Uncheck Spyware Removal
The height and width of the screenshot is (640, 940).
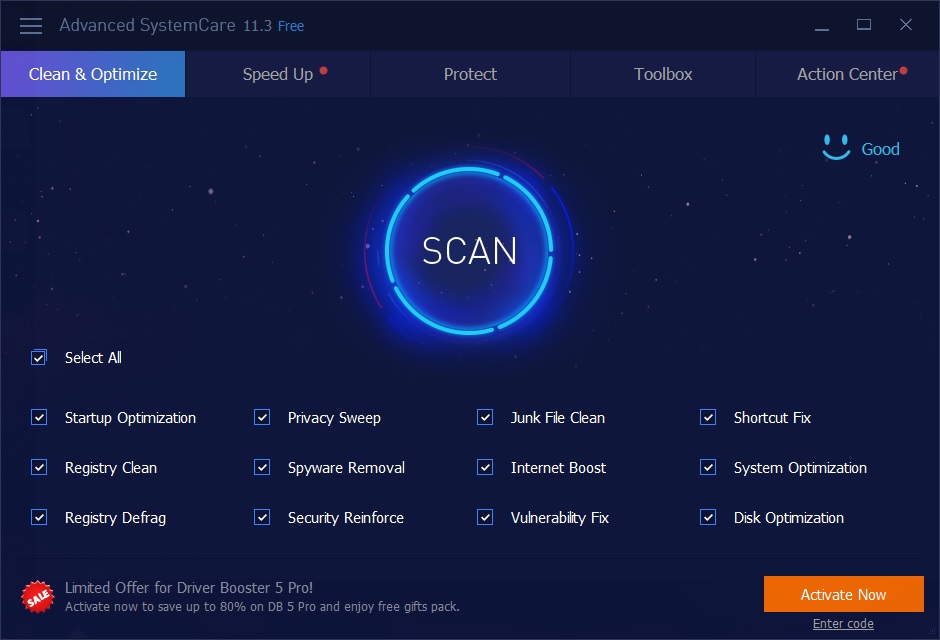[262, 467]
